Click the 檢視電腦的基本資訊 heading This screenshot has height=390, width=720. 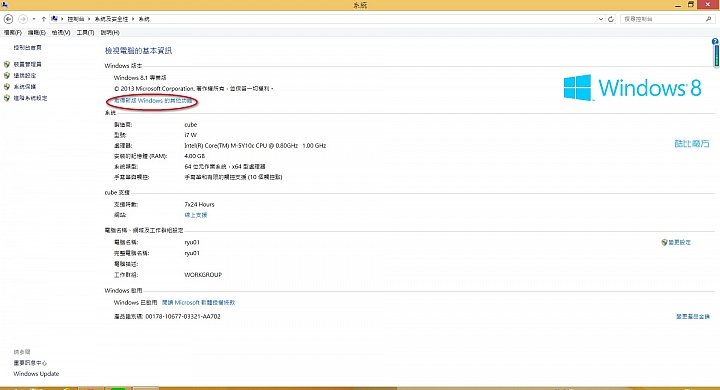(138, 51)
